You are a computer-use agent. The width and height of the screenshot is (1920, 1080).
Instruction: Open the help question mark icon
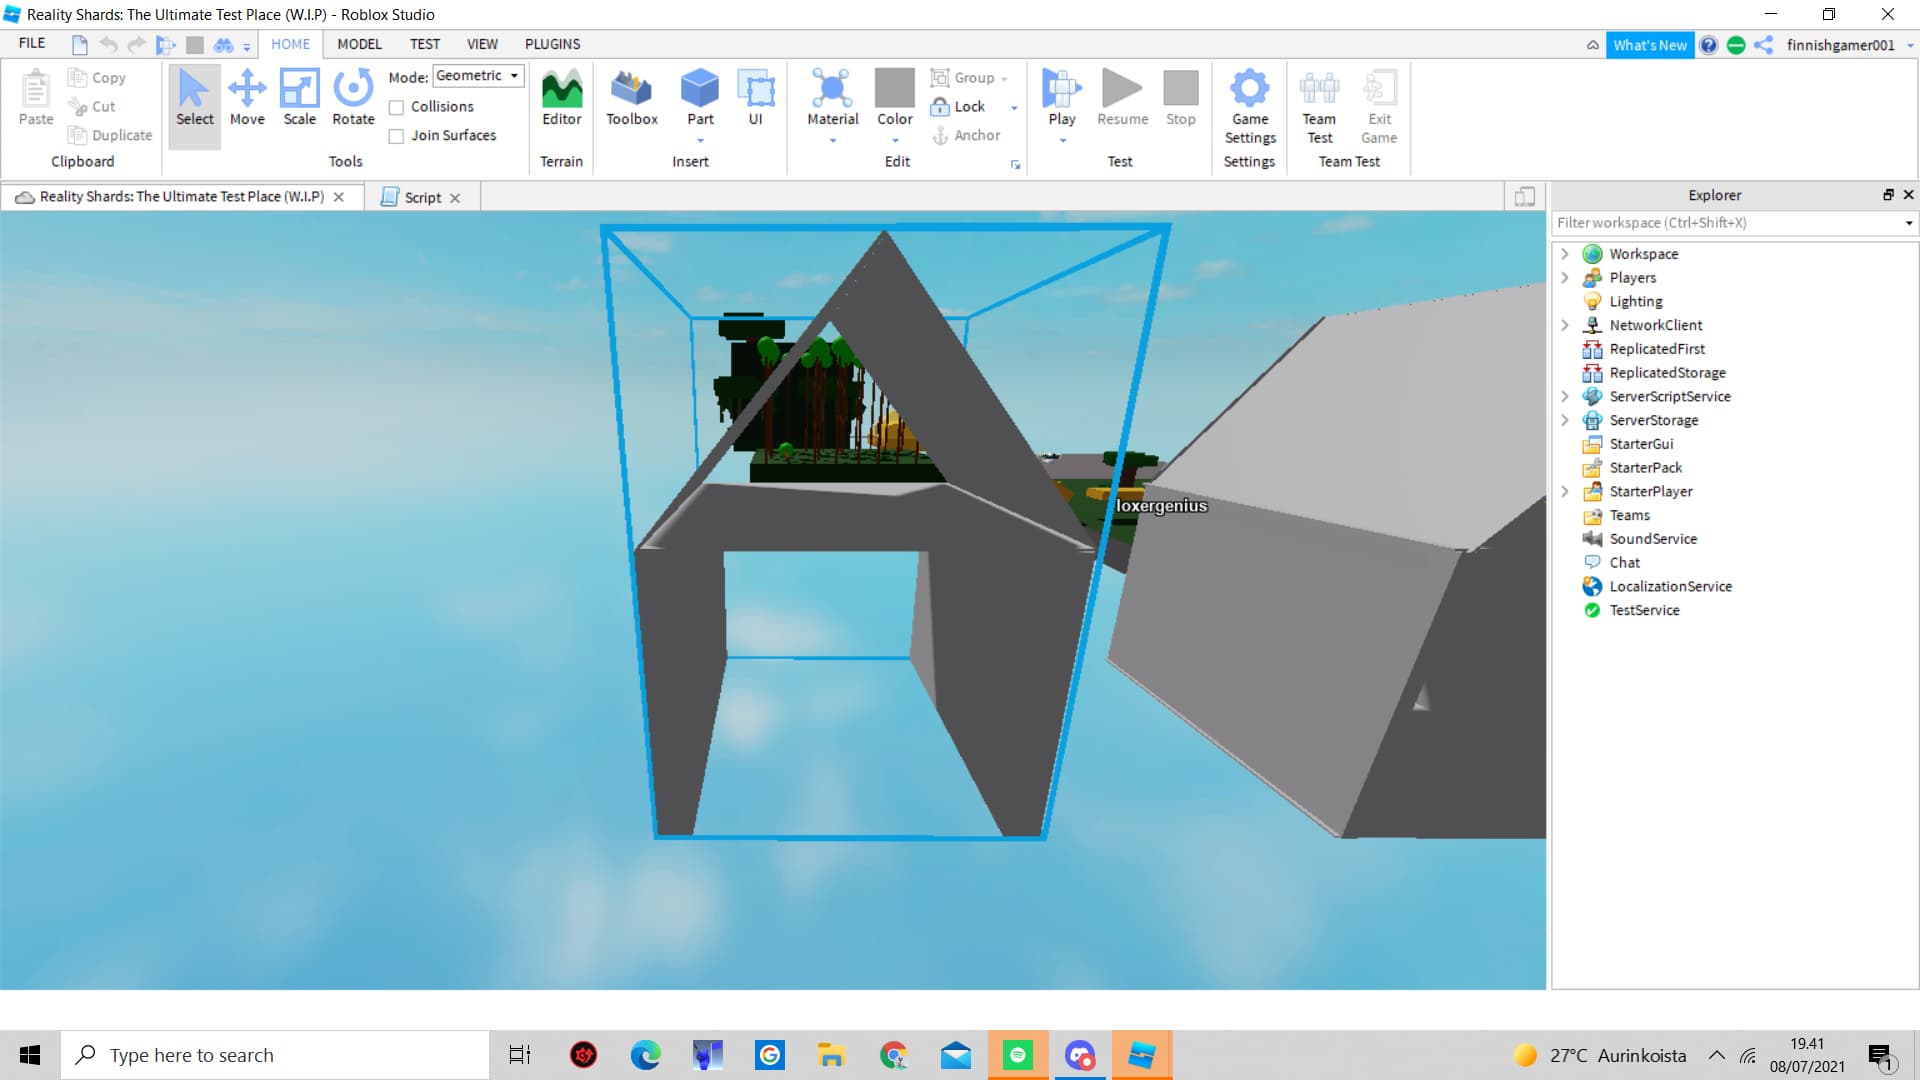click(x=1709, y=45)
